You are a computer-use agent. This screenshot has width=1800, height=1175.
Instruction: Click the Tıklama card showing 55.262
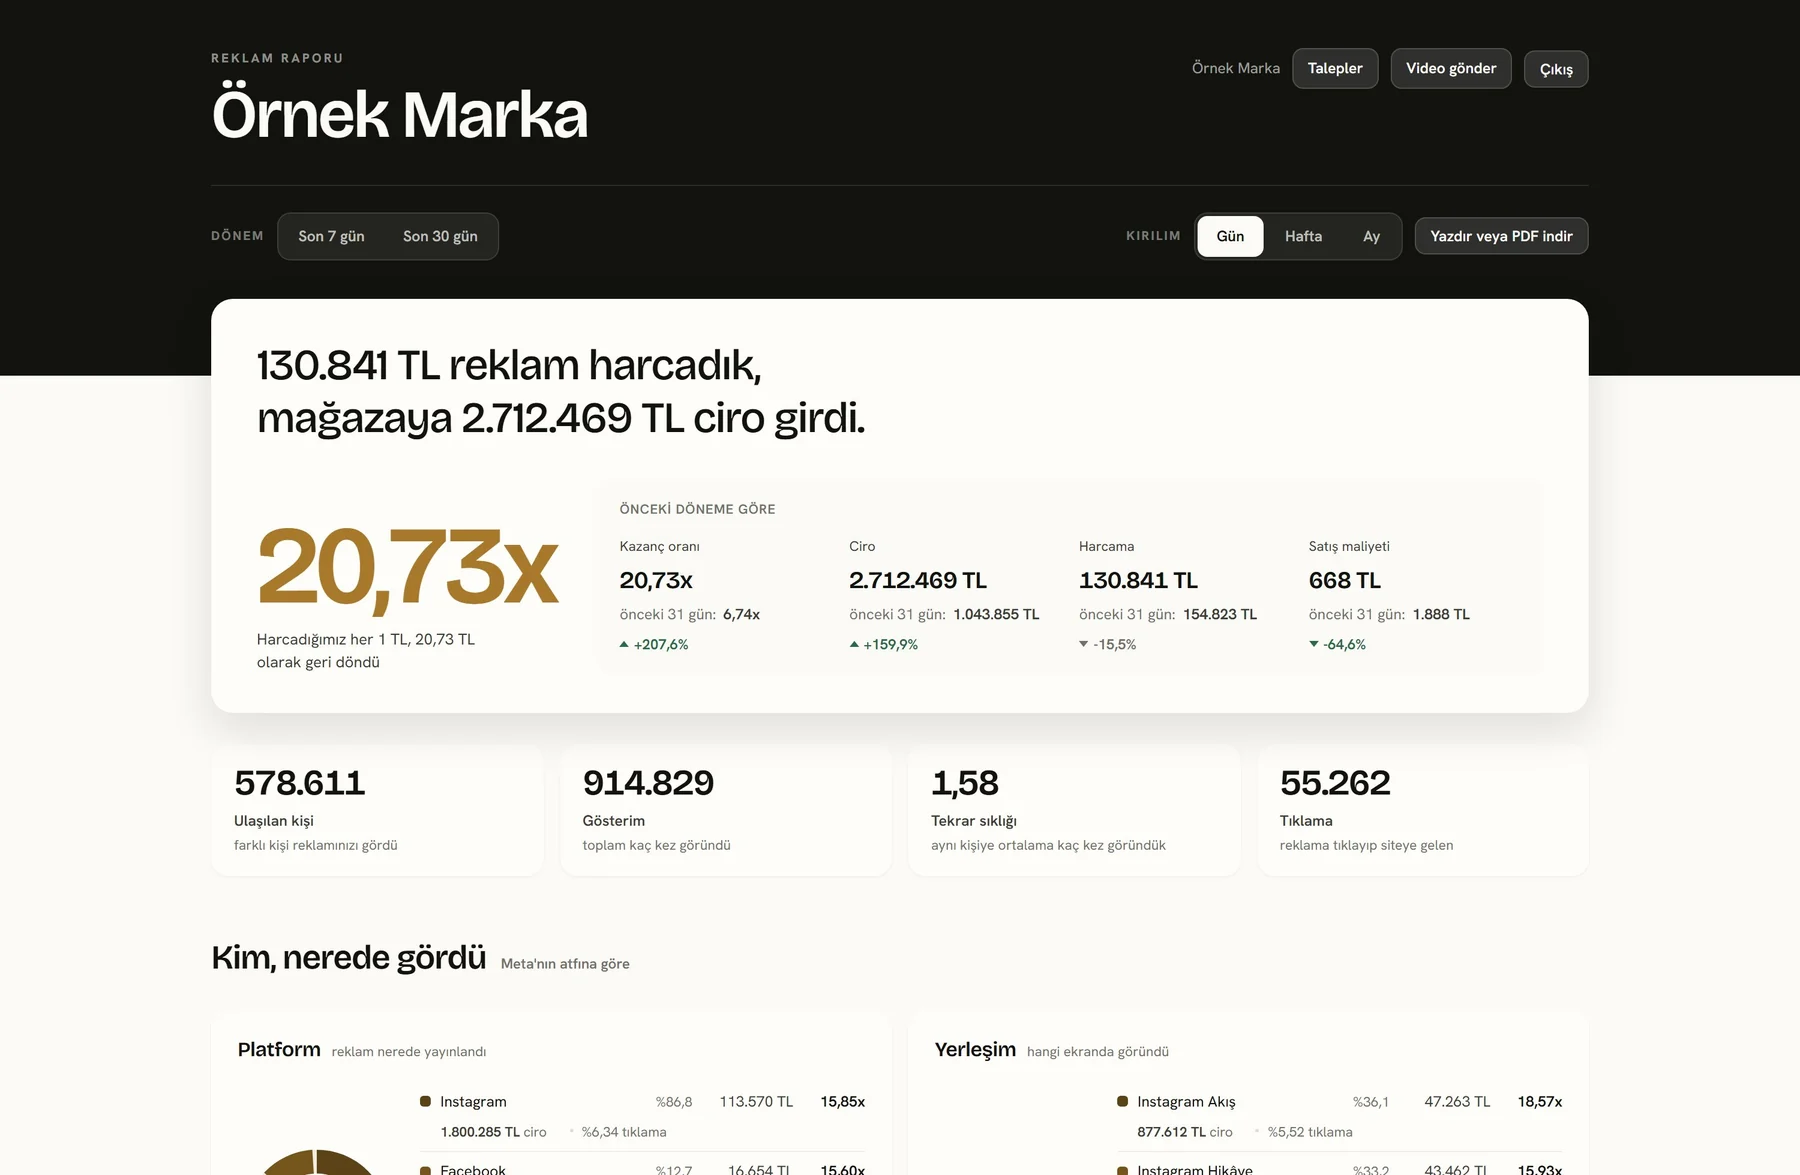coord(1423,810)
